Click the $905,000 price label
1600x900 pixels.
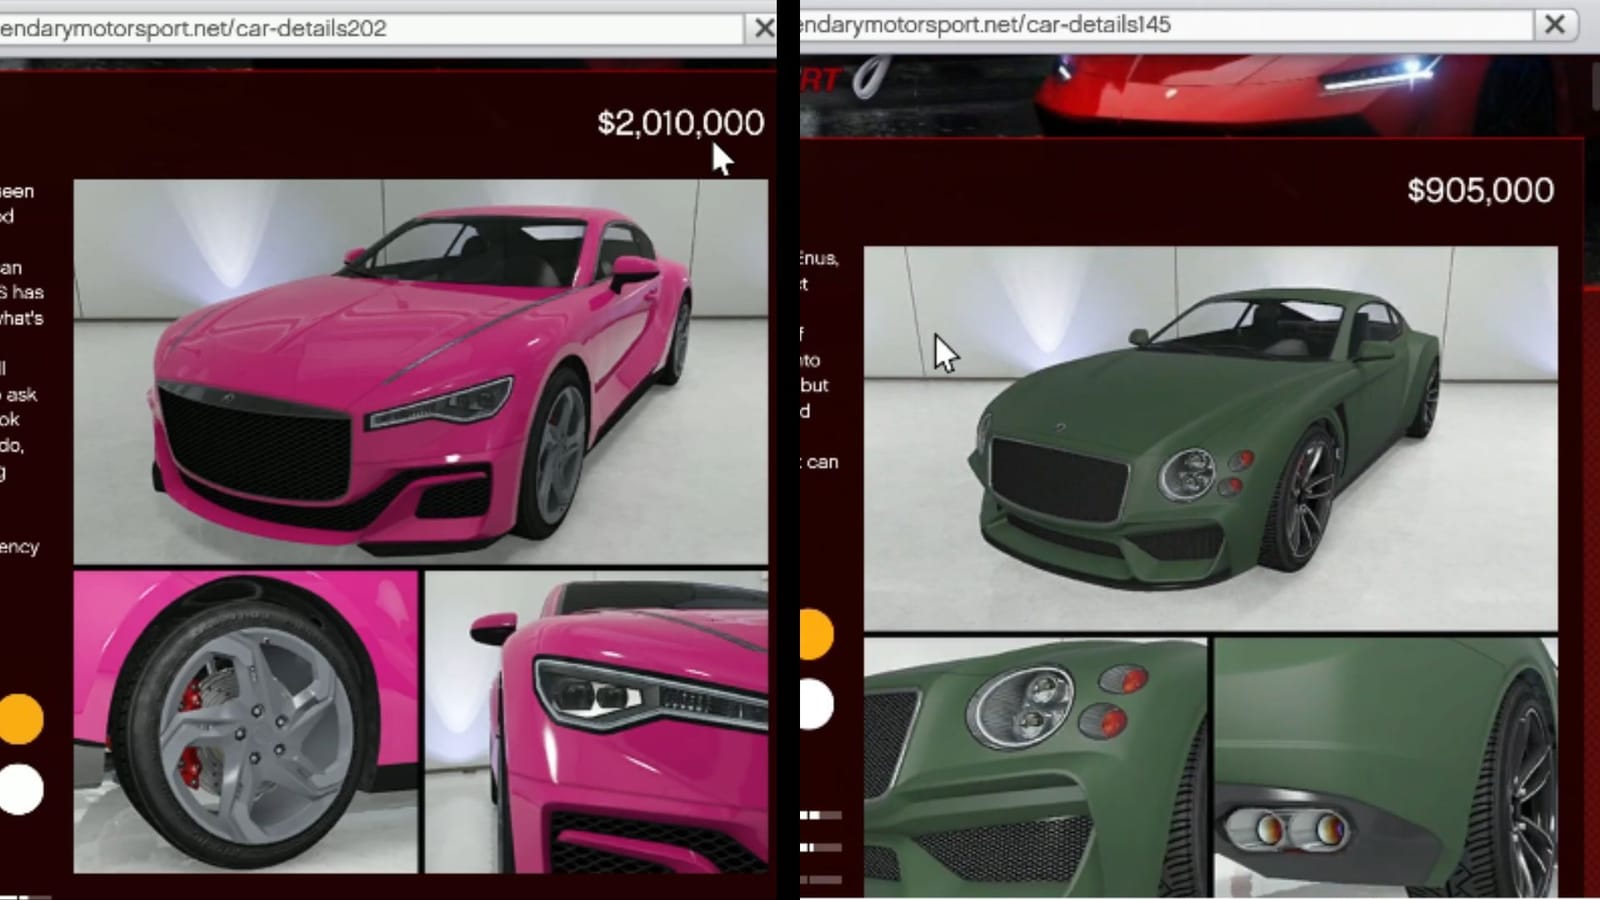[x=1481, y=189]
